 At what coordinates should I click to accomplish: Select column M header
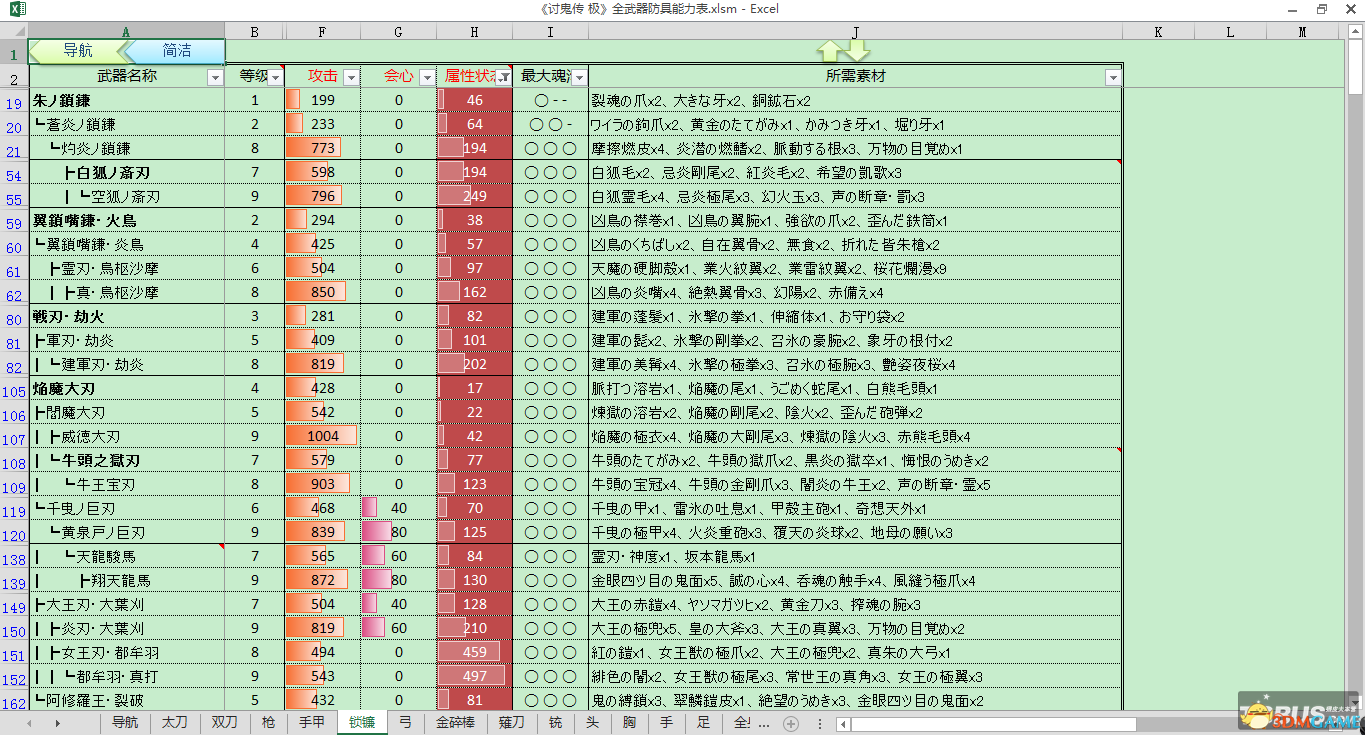point(1301,32)
